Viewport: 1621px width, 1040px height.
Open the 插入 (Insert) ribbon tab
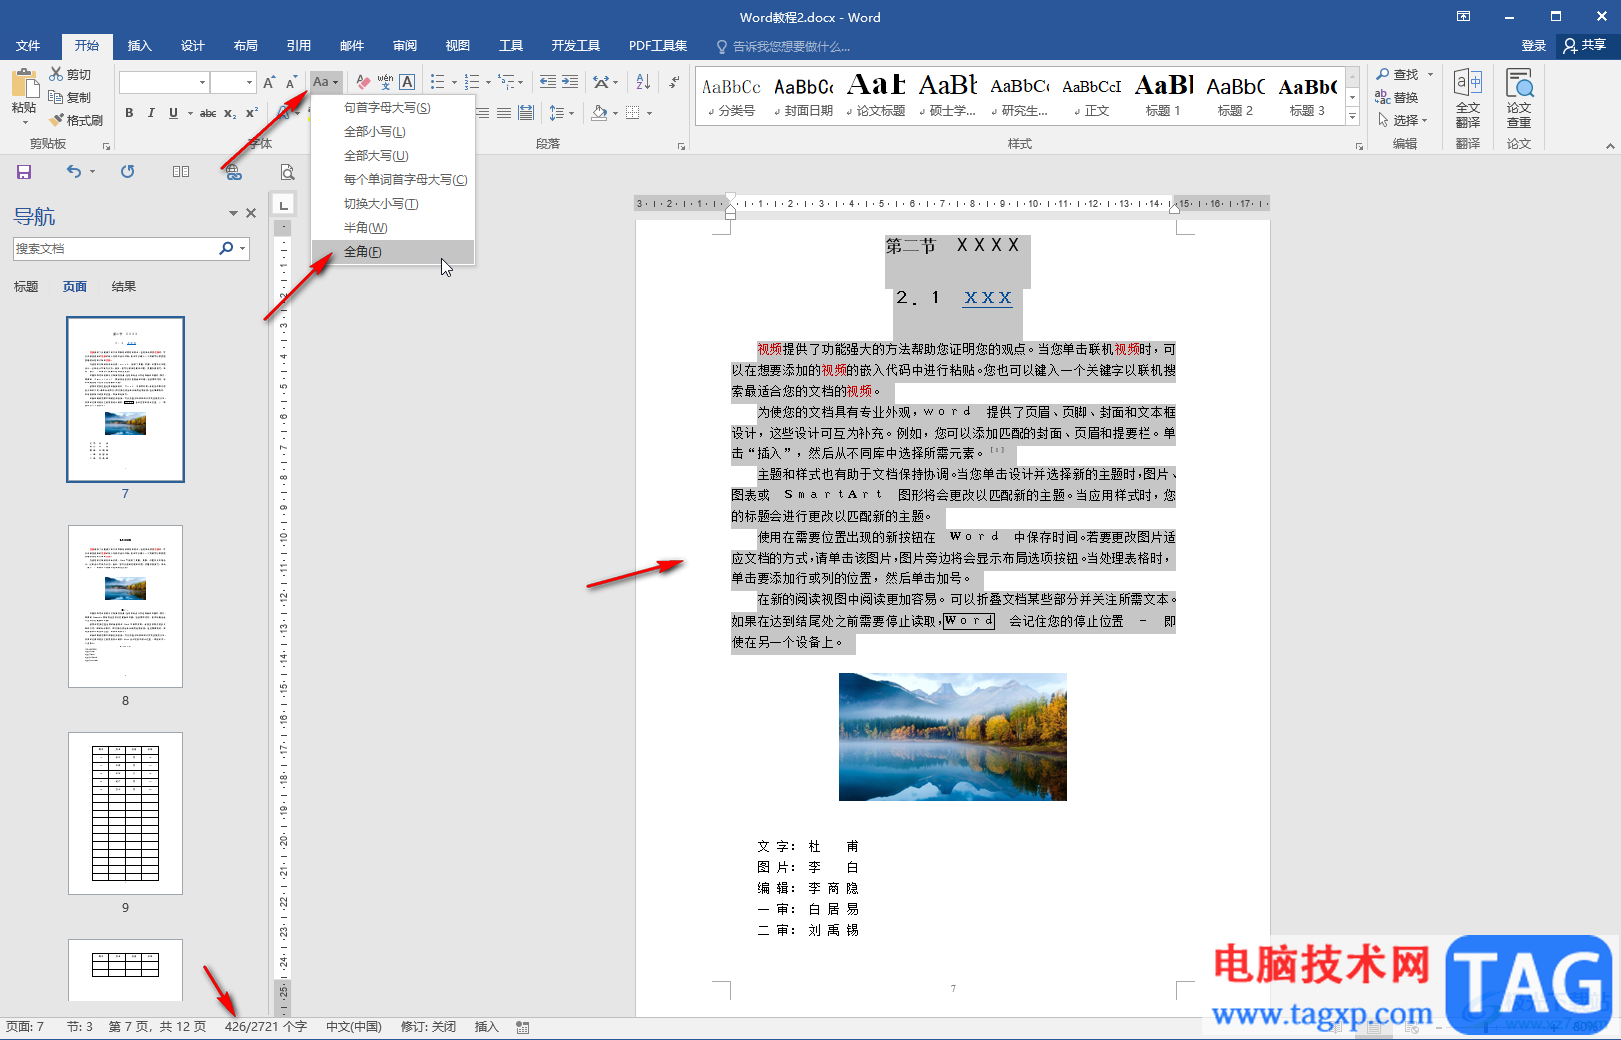[140, 46]
